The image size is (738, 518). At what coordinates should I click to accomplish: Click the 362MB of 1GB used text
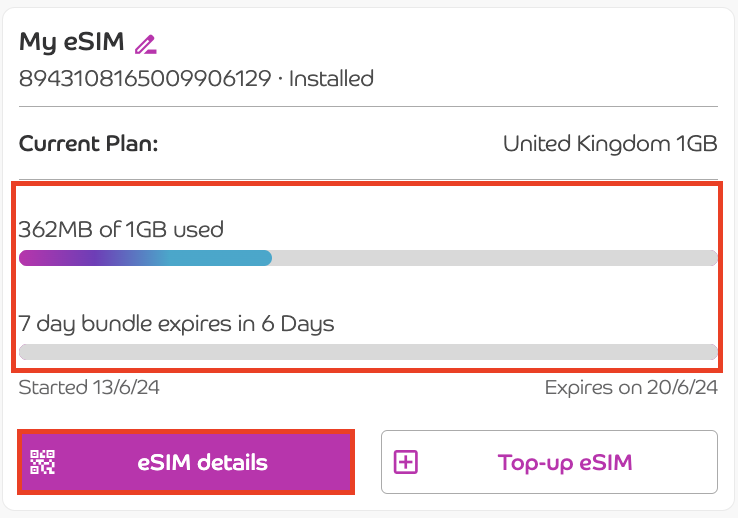(x=121, y=229)
